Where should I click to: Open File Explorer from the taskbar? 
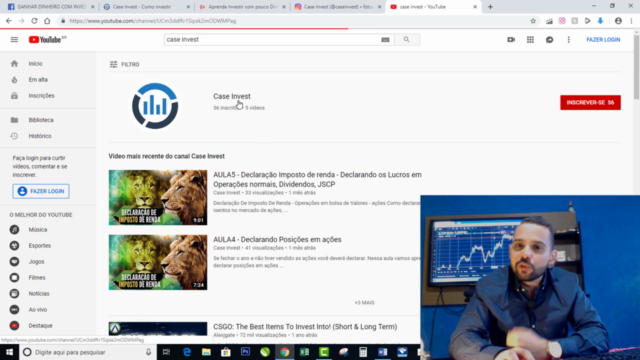point(206,352)
